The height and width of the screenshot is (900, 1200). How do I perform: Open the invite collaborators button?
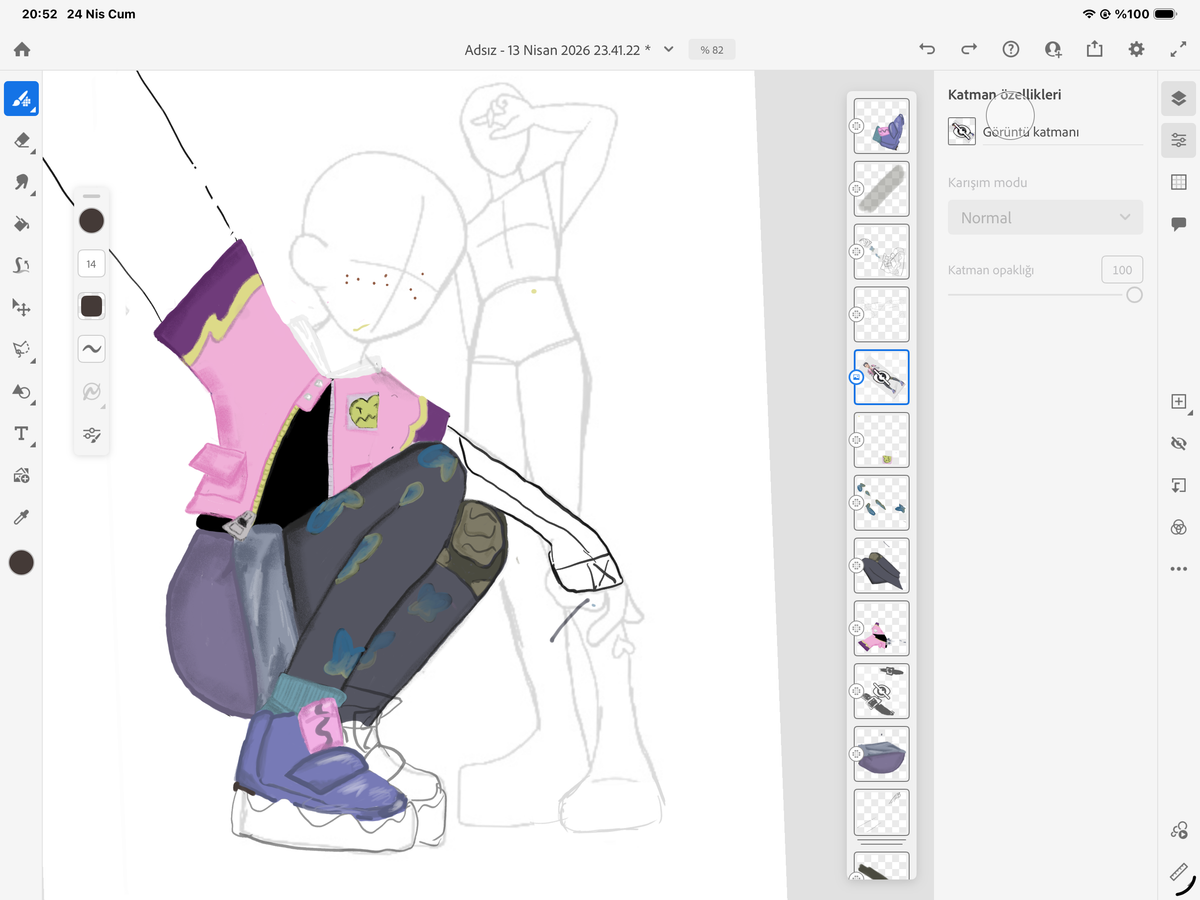point(1052,49)
